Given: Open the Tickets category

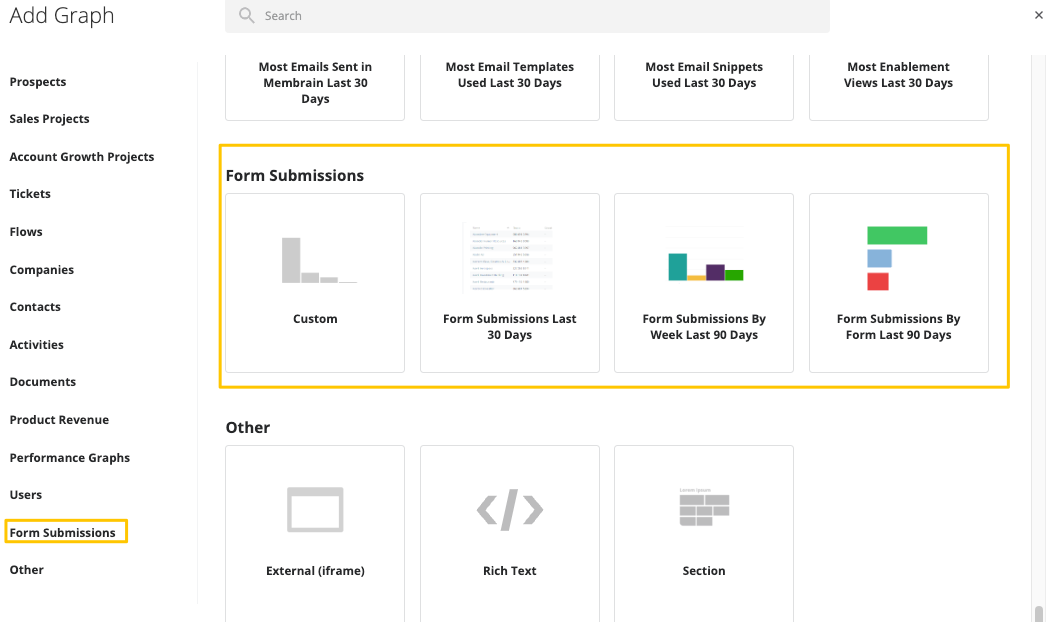Looking at the screenshot, I should [x=29, y=194].
